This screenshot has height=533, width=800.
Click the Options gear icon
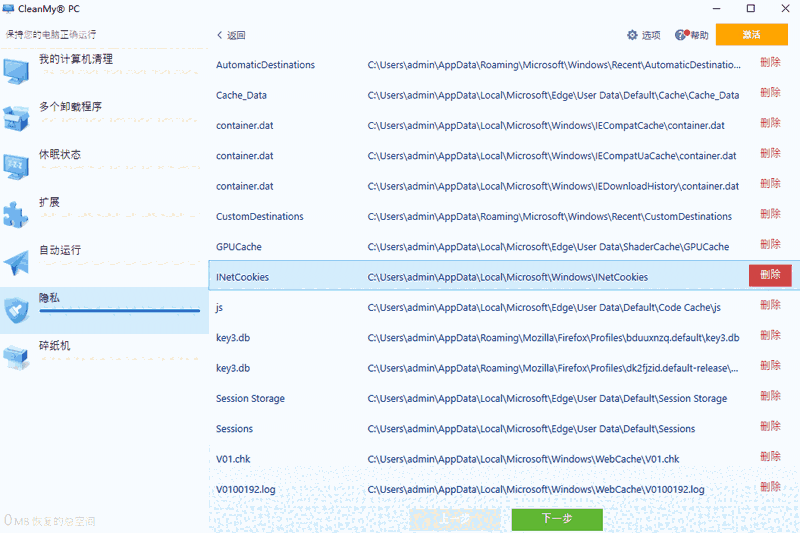pos(632,35)
